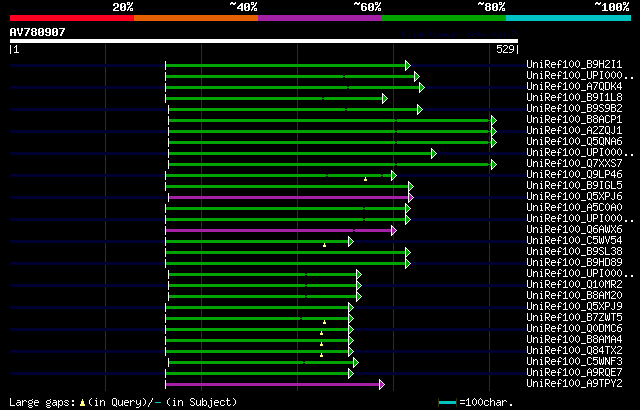Click the arrowhead ending the C5WNF3 alignment
The height and width of the screenshot is (410, 640).
pos(356,362)
